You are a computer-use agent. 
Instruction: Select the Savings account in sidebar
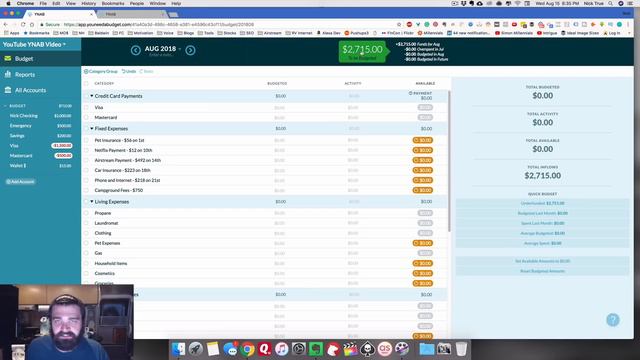pos(40,136)
